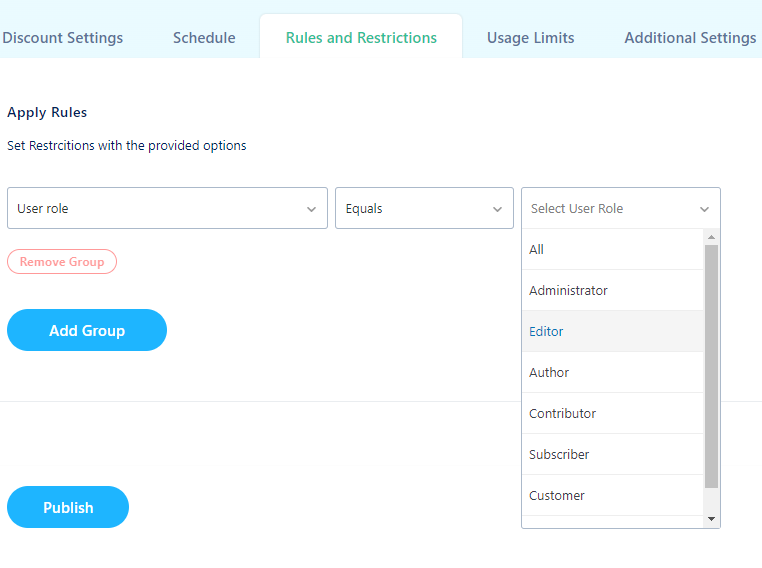The height and width of the screenshot is (568, 762).
Task: Select Administrator from the role list
Action: [x=613, y=290]
